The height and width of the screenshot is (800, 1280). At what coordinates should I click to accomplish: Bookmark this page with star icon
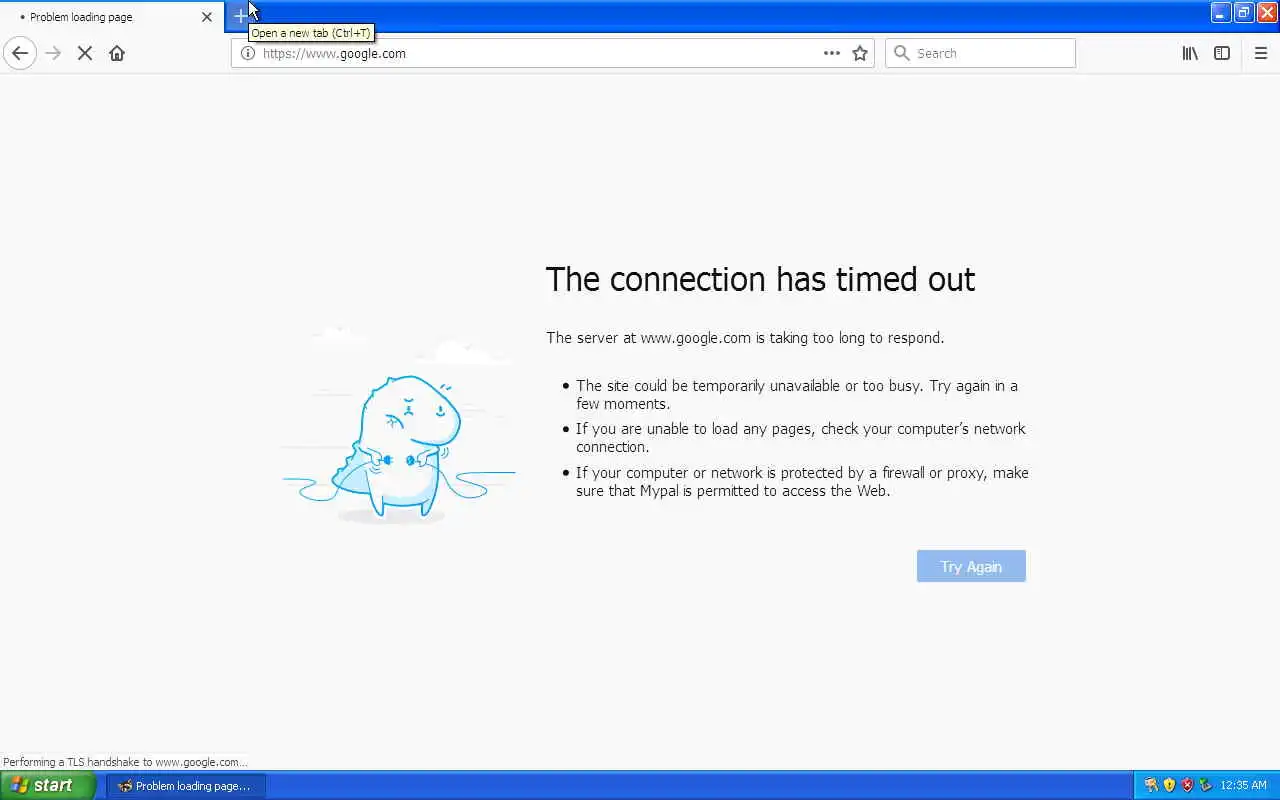click(x=860, y=53)
